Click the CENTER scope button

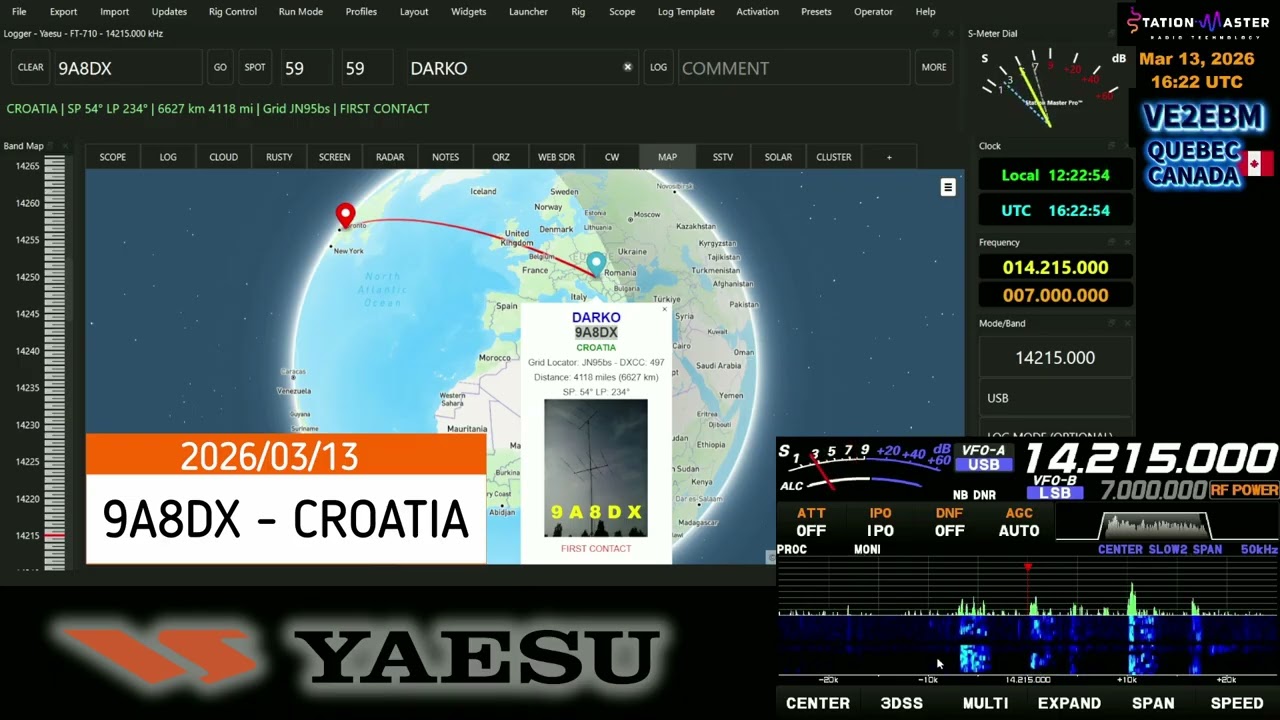point(818,703)
